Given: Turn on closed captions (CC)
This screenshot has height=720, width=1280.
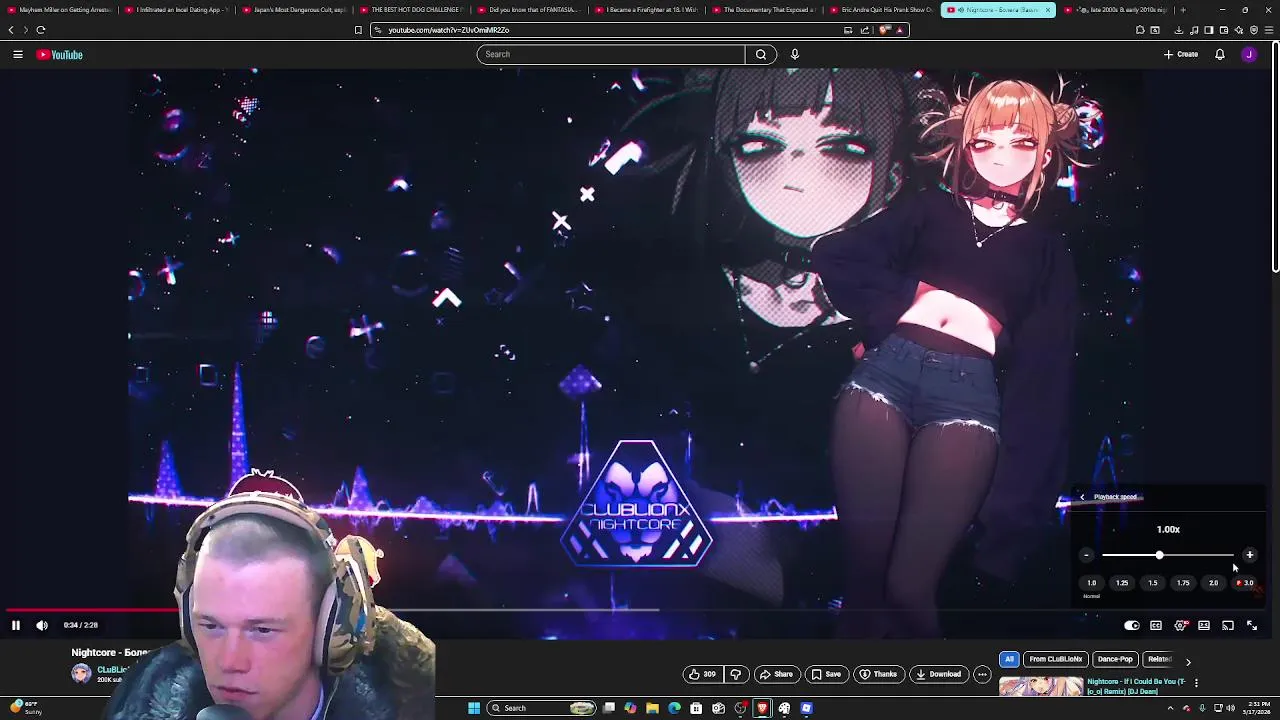Looking at the screenshot, I should 1156,625.
